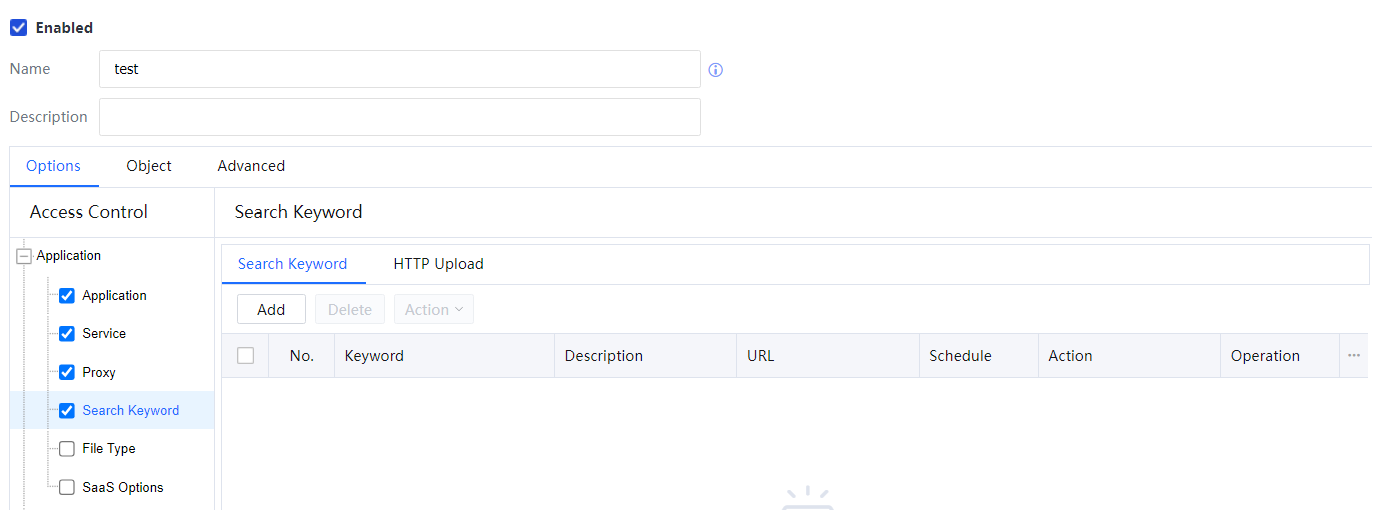Click the Delete button

click(350, 310)
